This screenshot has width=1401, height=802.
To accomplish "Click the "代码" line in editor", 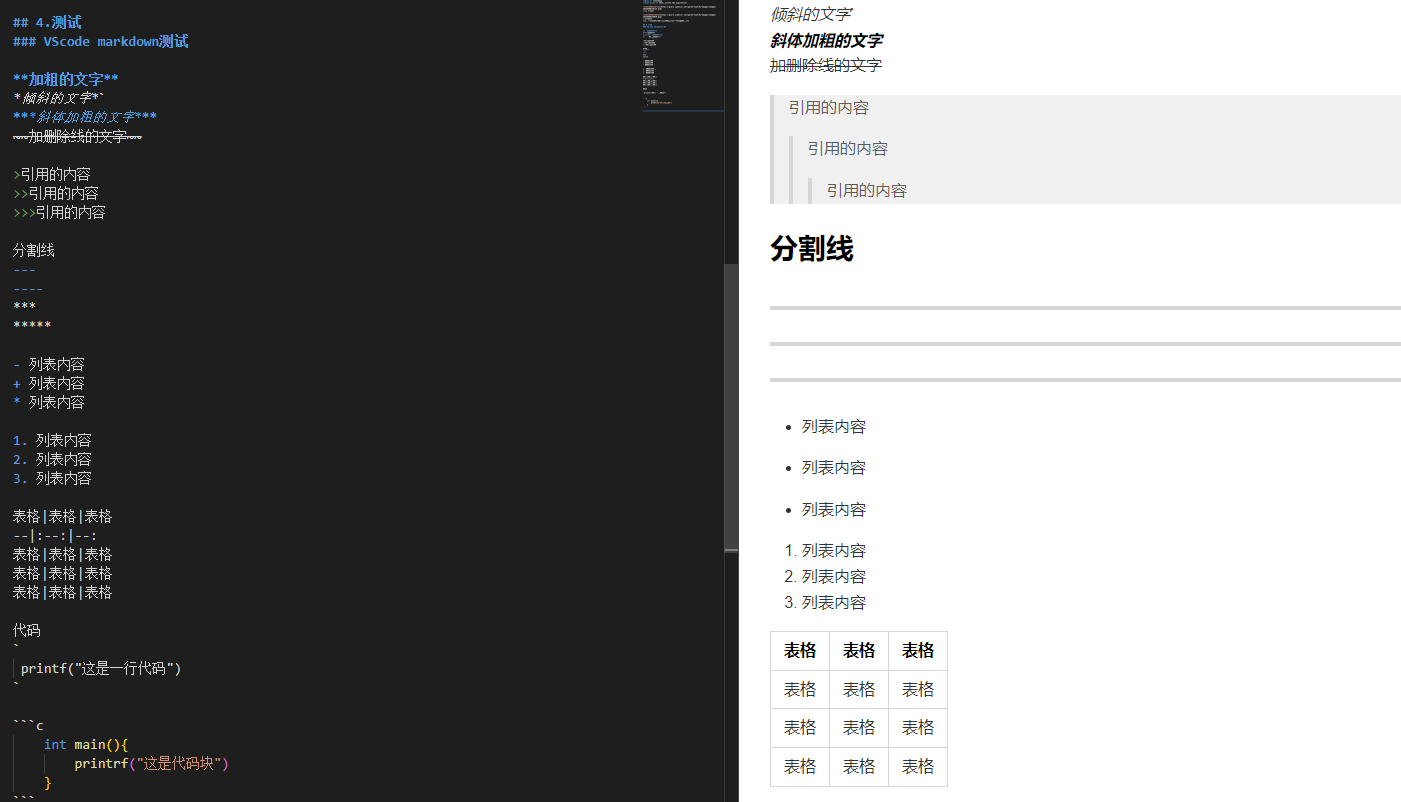I will point(27,630).
